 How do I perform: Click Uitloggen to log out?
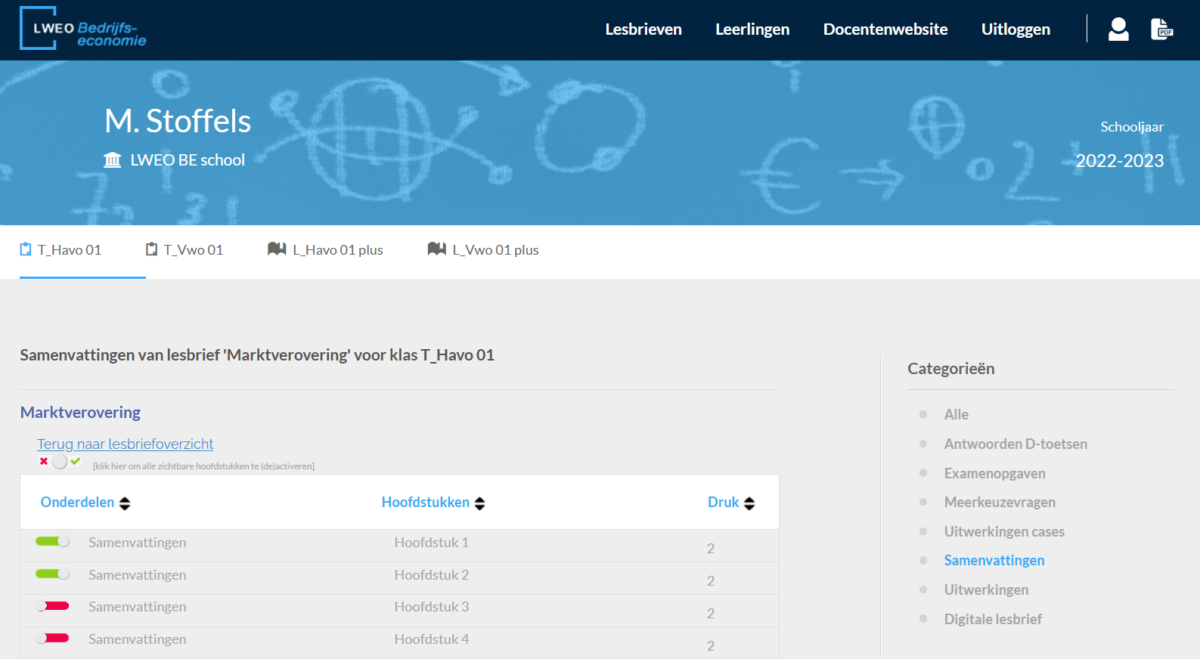pyautogui.click(x=1015, y=30)
